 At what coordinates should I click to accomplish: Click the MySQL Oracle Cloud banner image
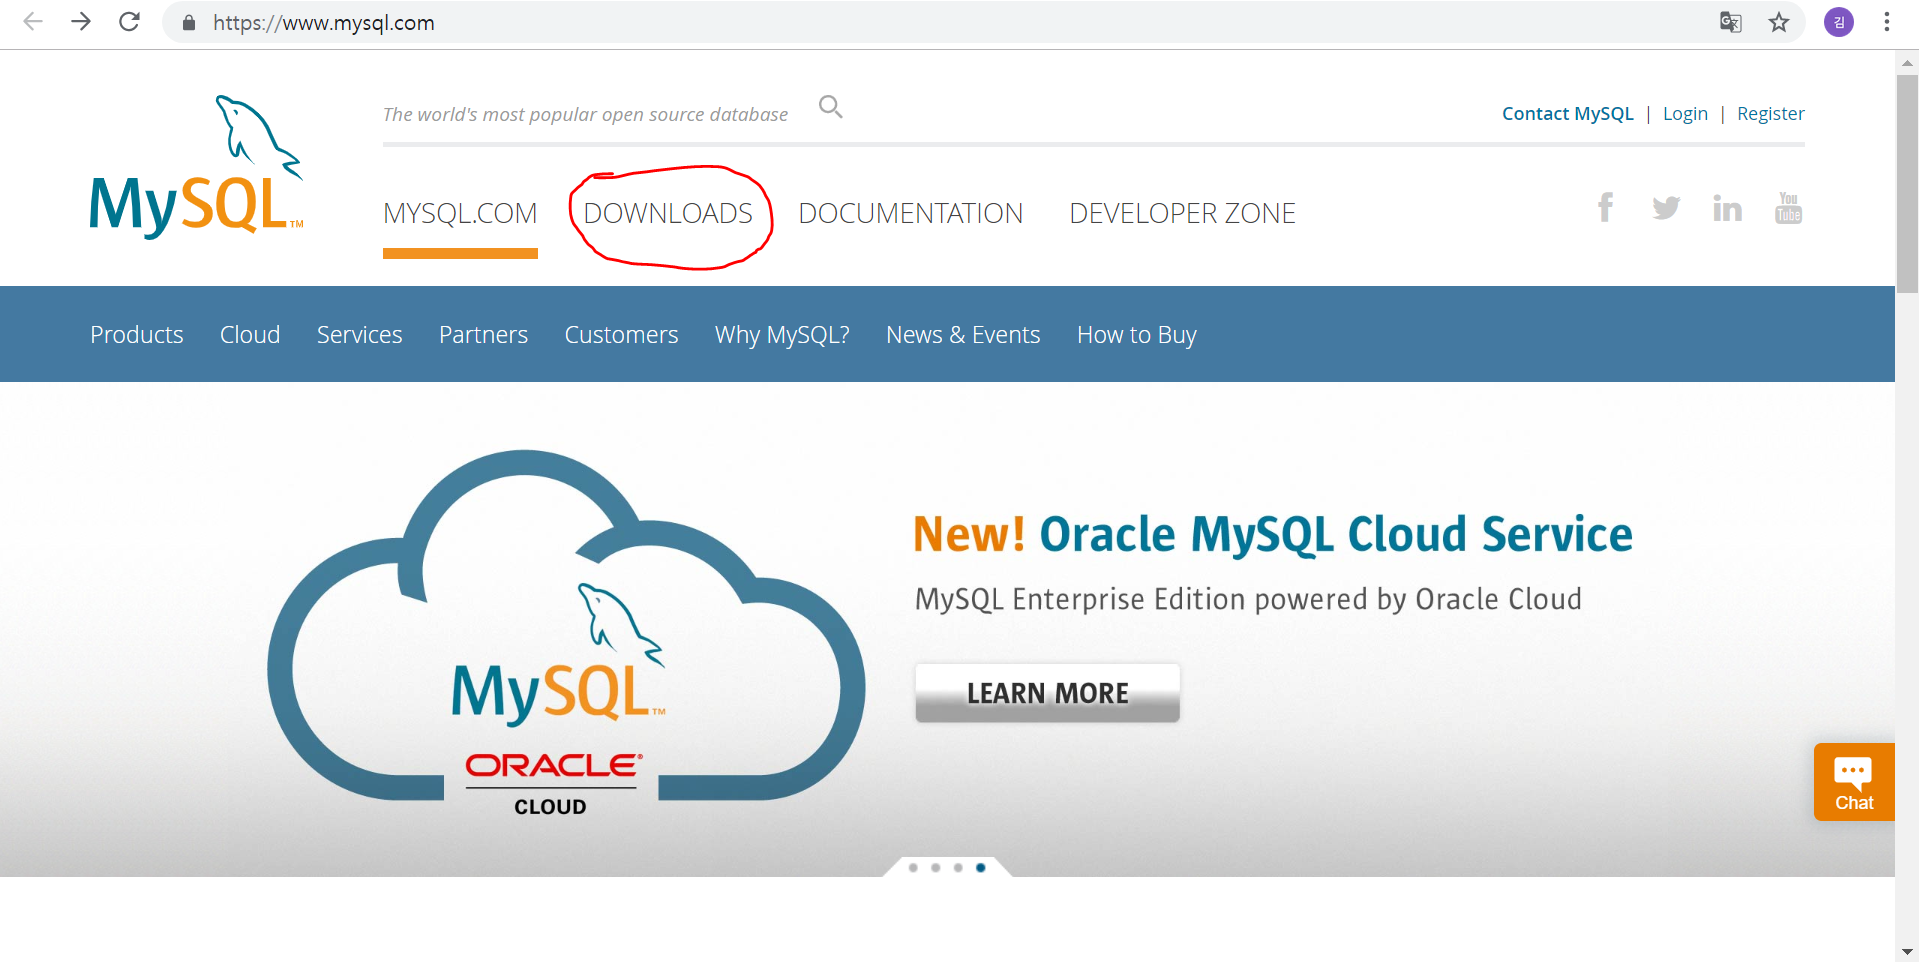(566, 632)
